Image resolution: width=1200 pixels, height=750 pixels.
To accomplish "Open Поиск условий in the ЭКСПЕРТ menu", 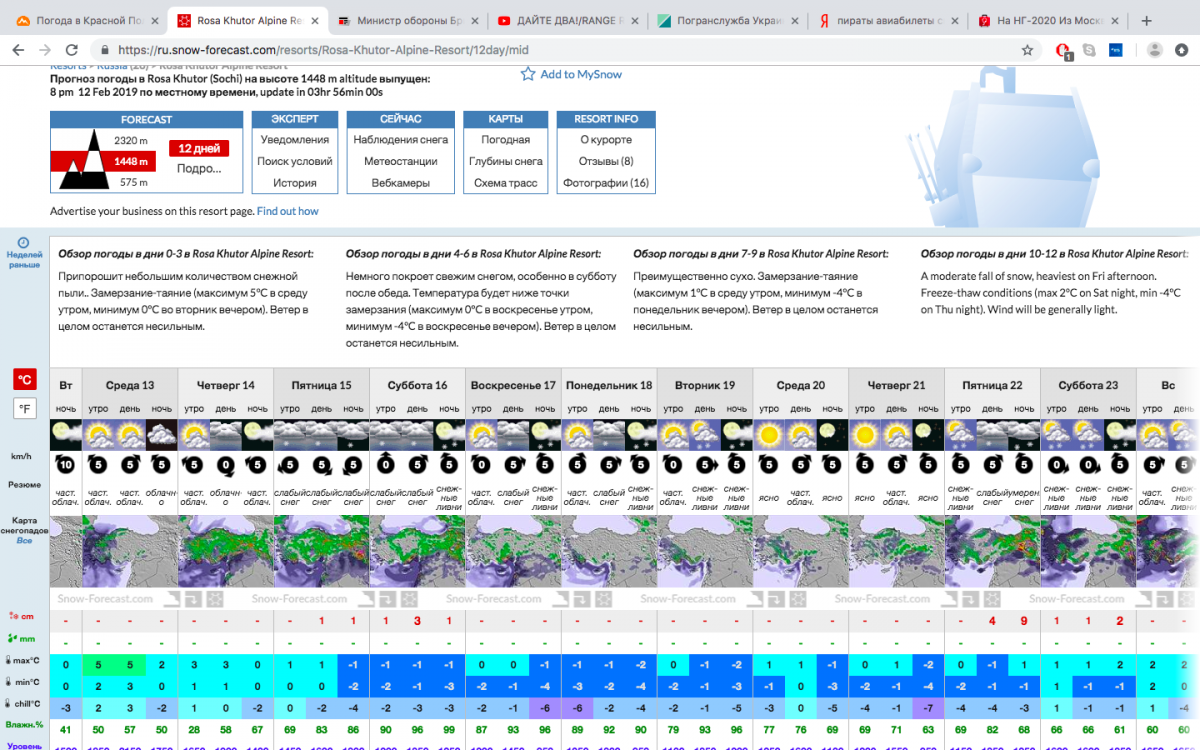I will [295, 161].
